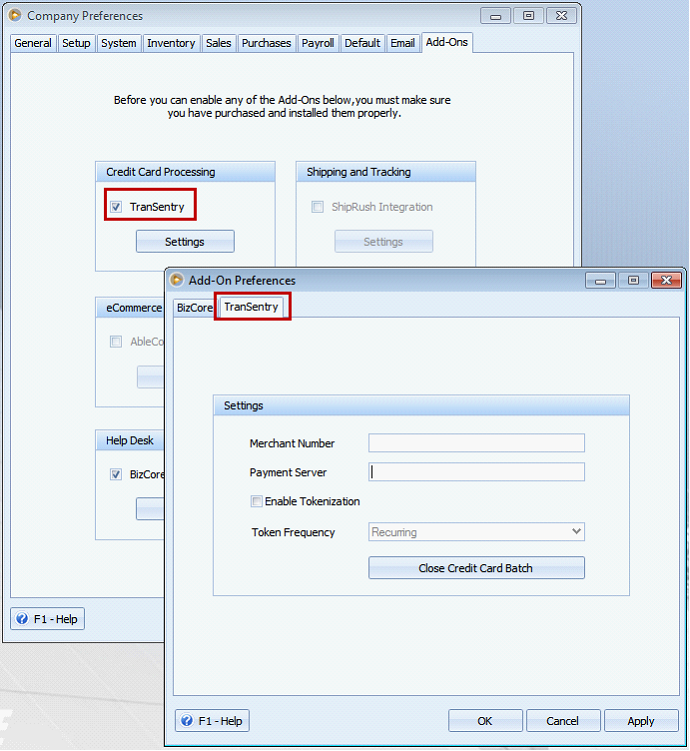Screen dimensions: 690x751
Task: Click the Merchant Number input field
Action: click(476, 443)
